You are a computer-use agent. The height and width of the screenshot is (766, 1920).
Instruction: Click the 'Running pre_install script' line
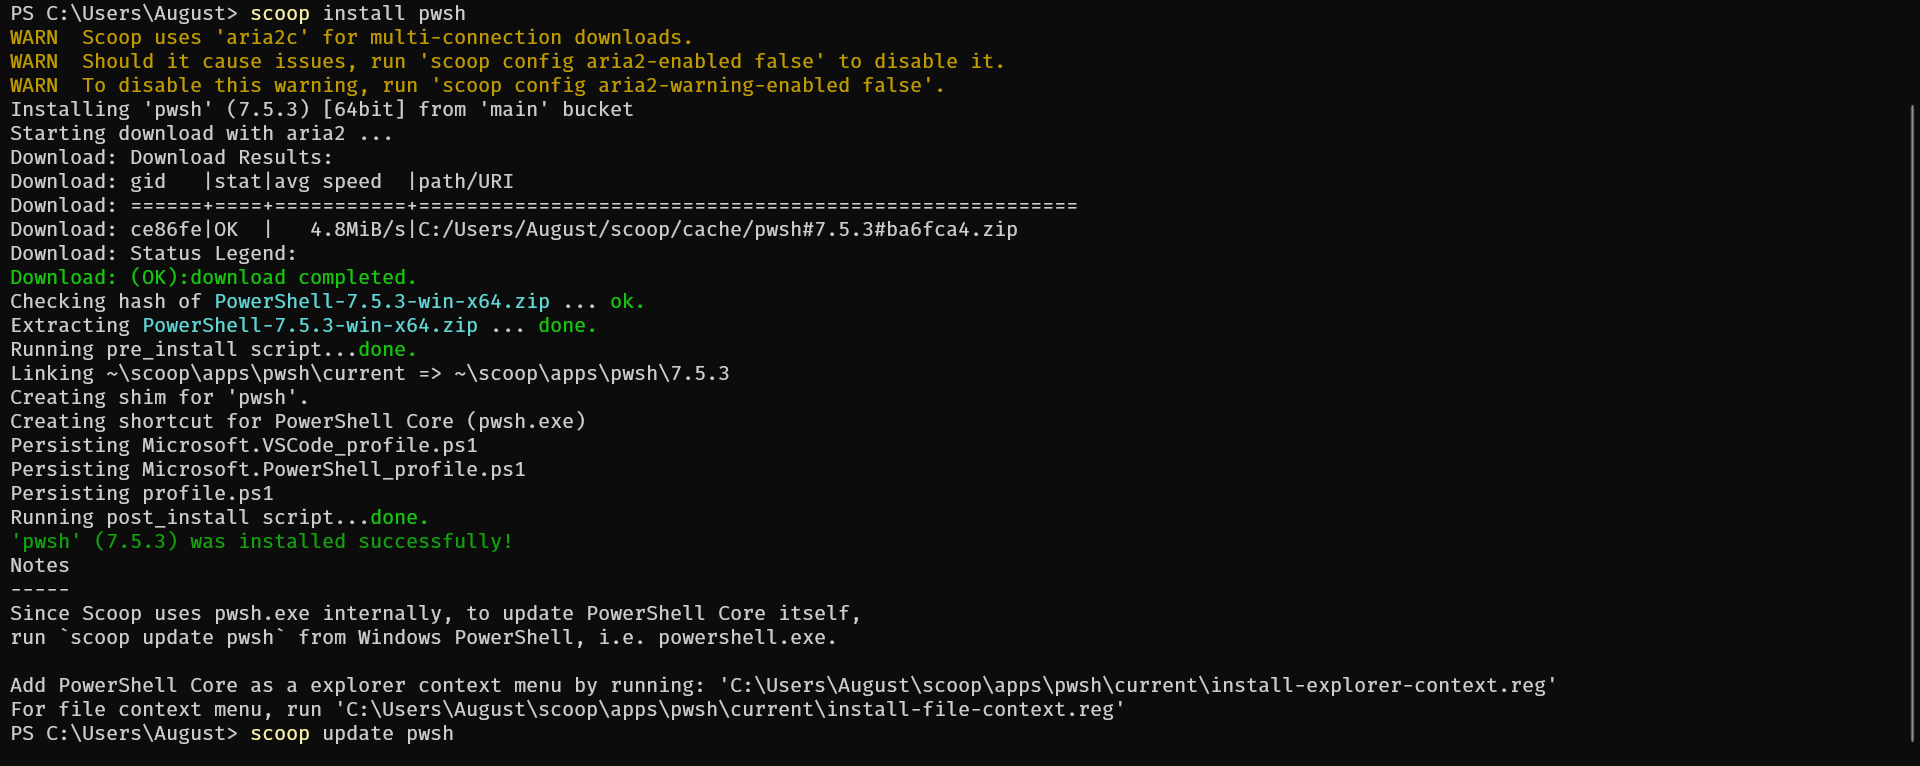coord(184,350)
